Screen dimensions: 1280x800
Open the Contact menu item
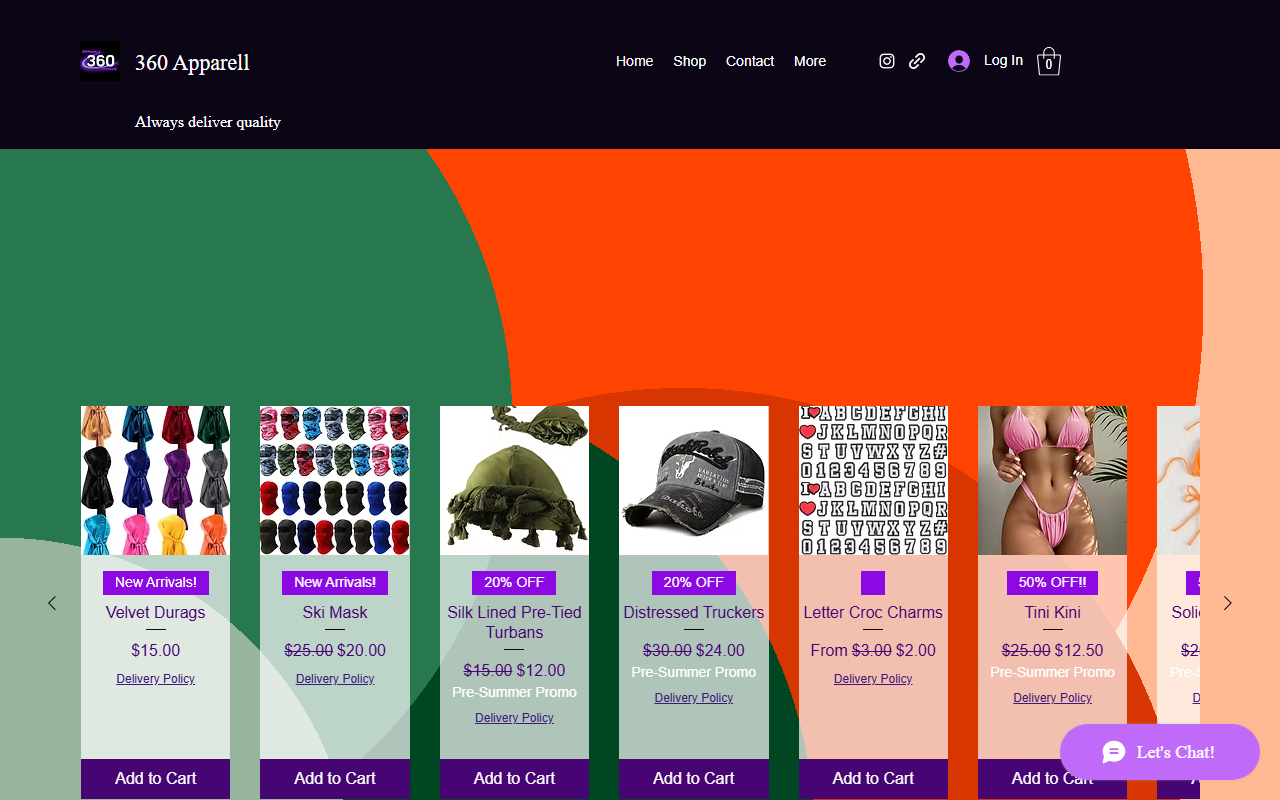750,61
